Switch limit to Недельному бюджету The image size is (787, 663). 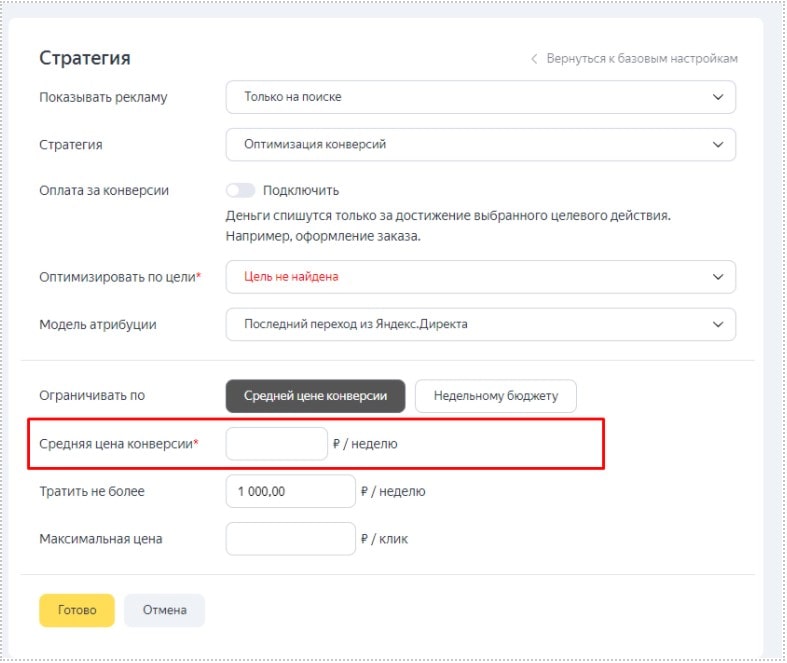[x=495, y=395]
